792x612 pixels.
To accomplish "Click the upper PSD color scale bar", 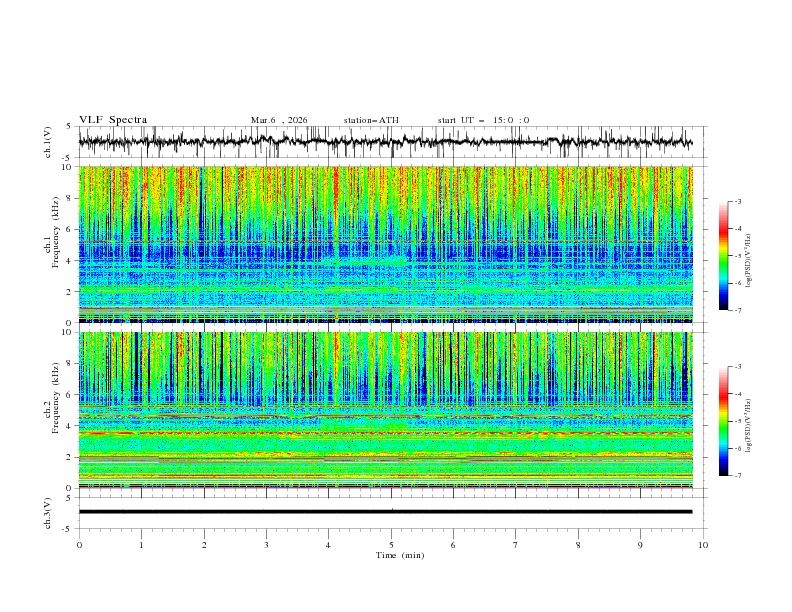I will (723, 256).
